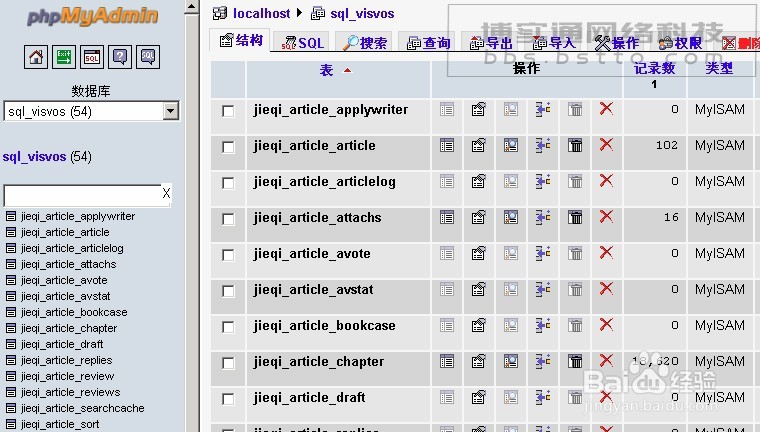
Task: Open jieqi_article_avstat in sidebar list
Action: coord(65,296)
